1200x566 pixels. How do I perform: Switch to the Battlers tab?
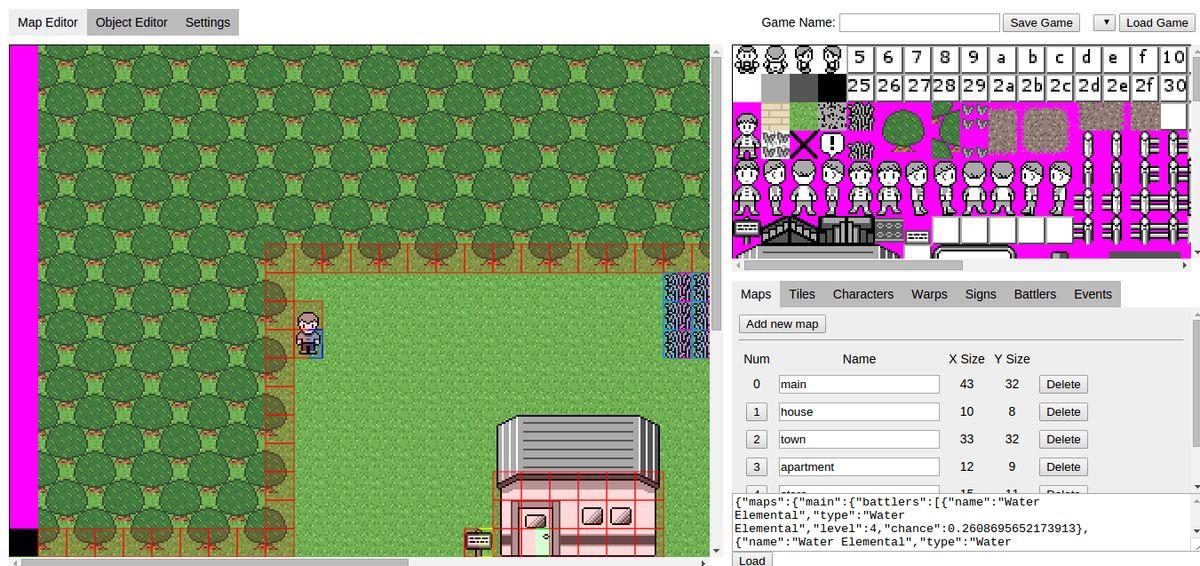point(1034,294)
